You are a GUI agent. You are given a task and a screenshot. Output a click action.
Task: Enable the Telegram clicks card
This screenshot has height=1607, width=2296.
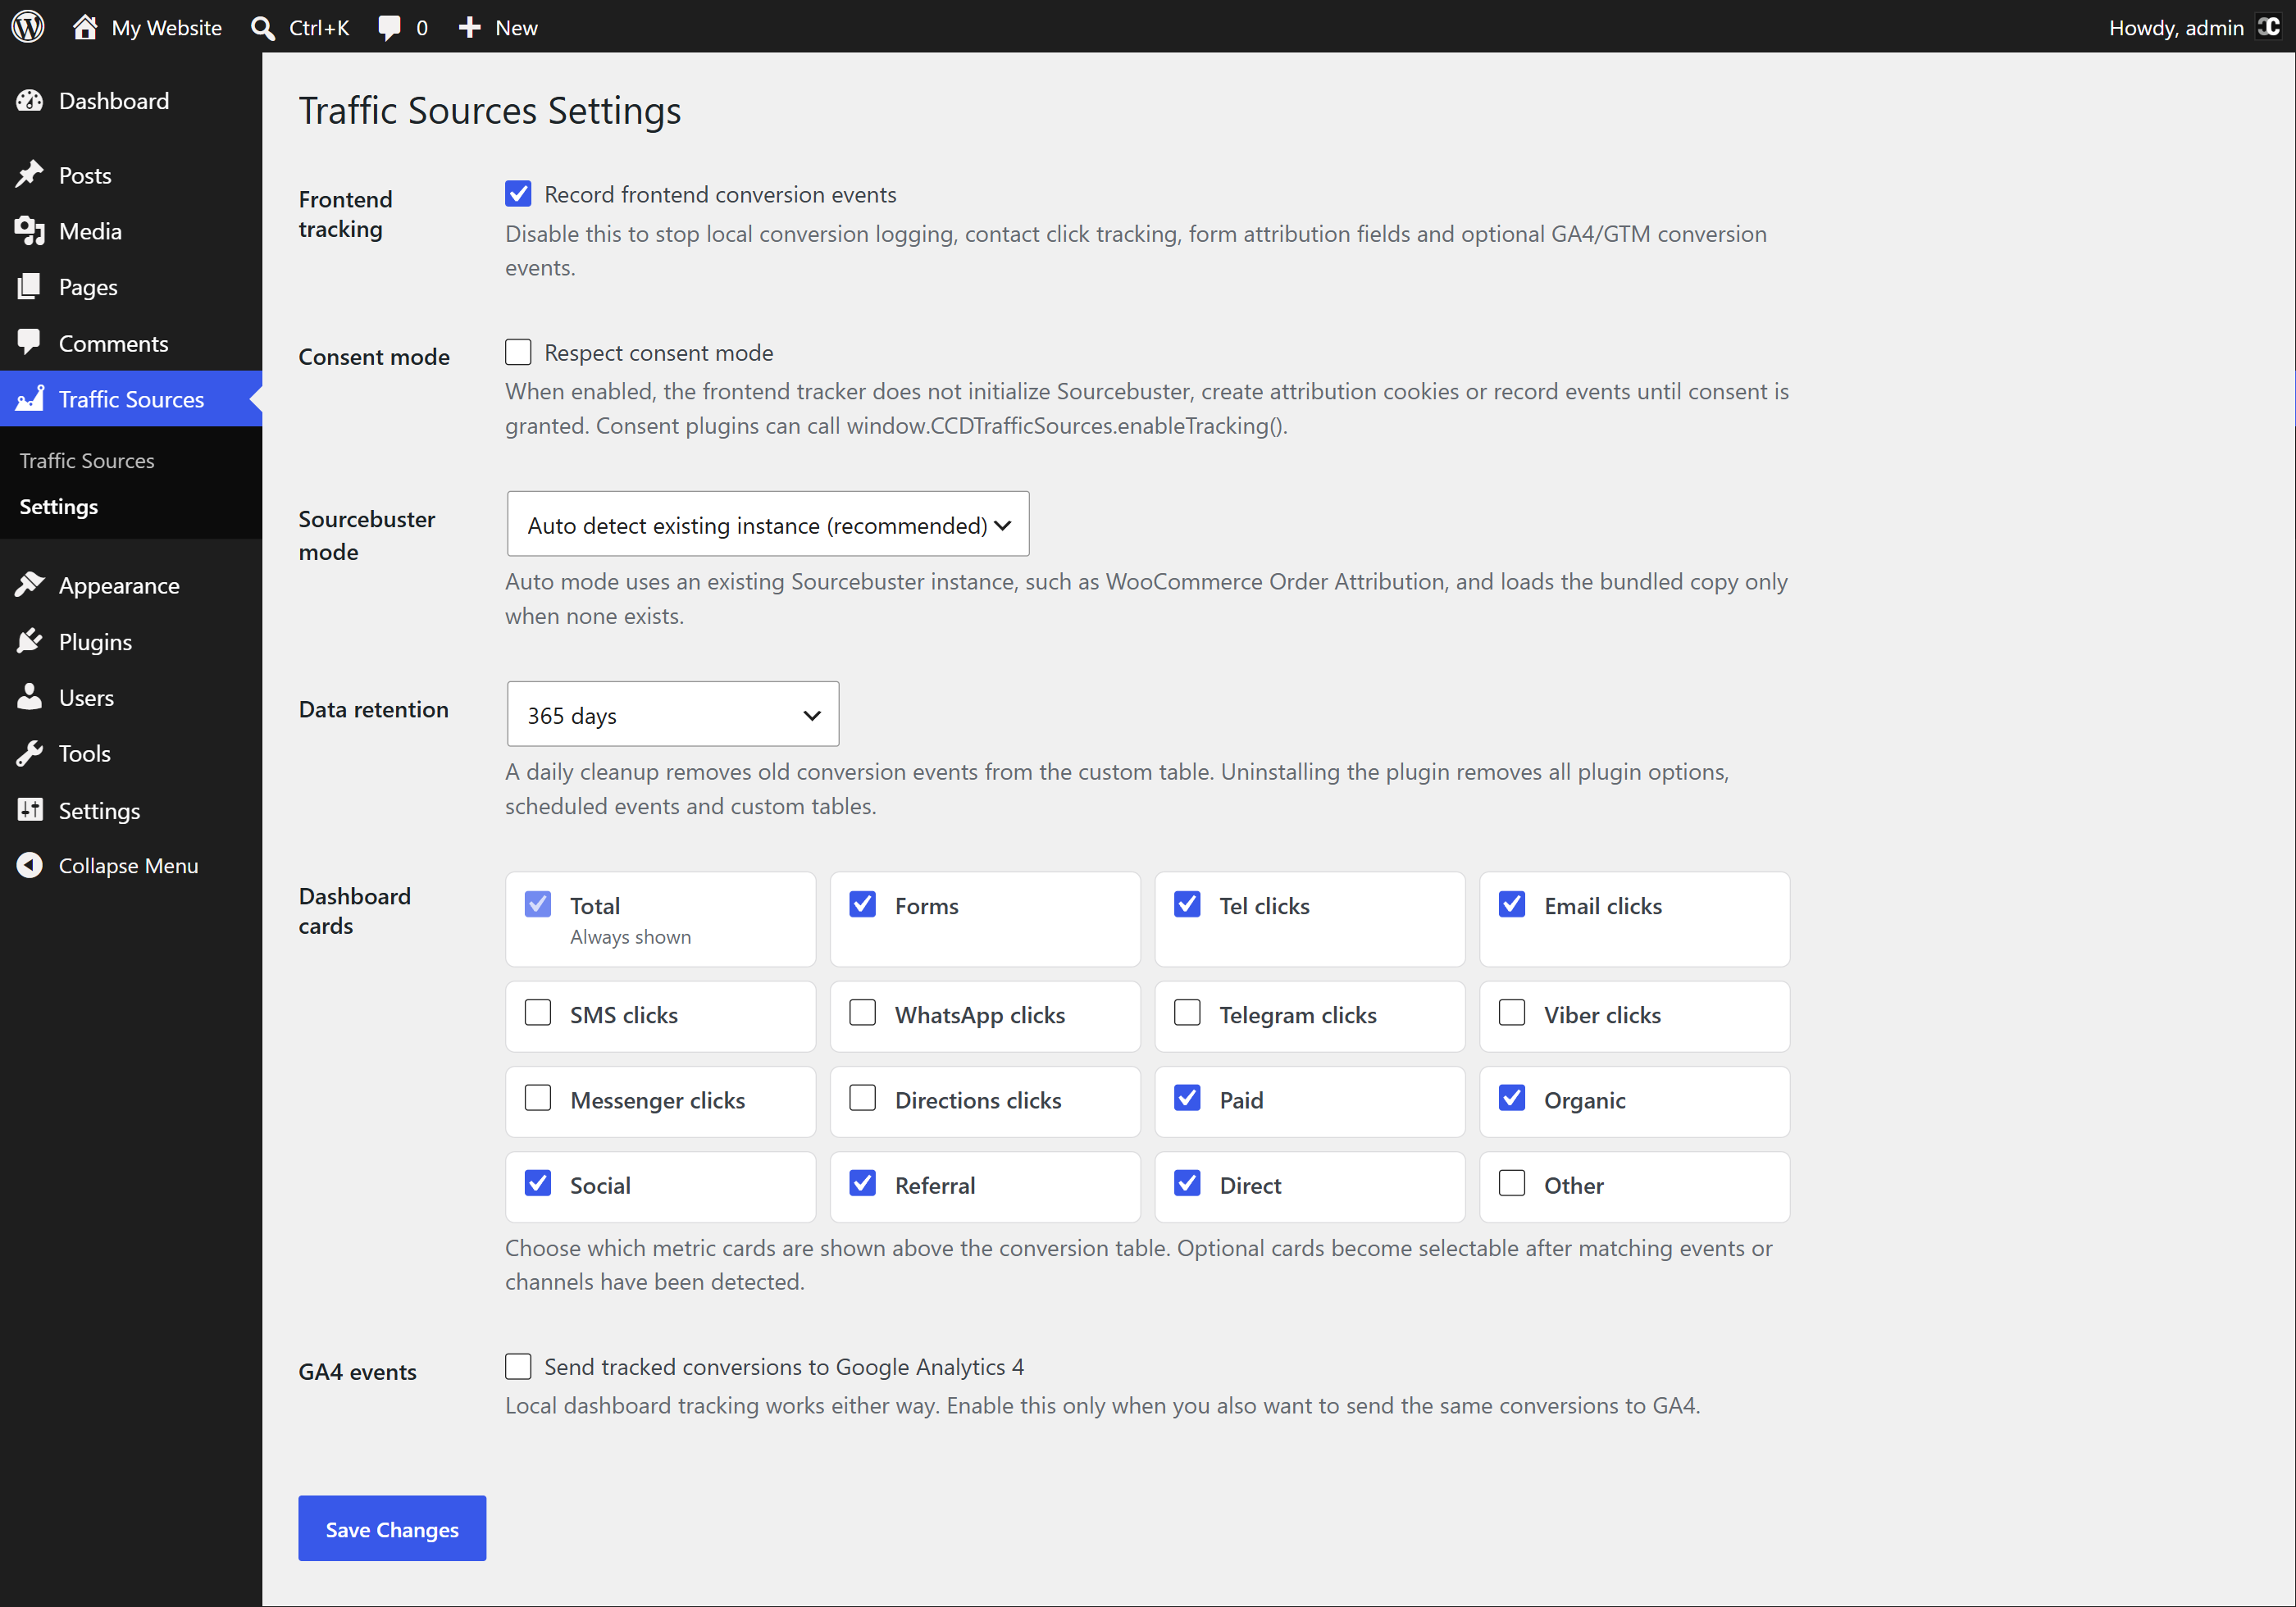pos(1187,1013)
